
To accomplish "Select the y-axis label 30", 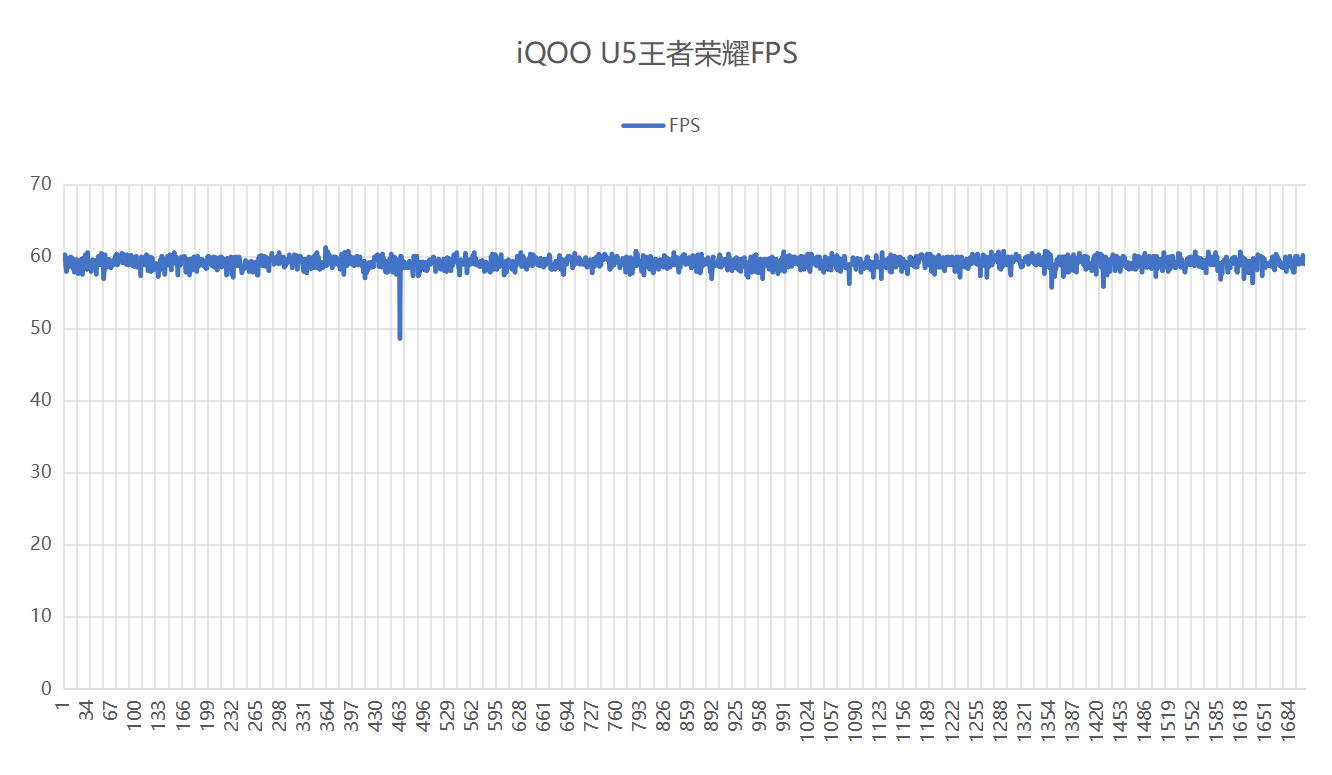I will coord(41,472).
